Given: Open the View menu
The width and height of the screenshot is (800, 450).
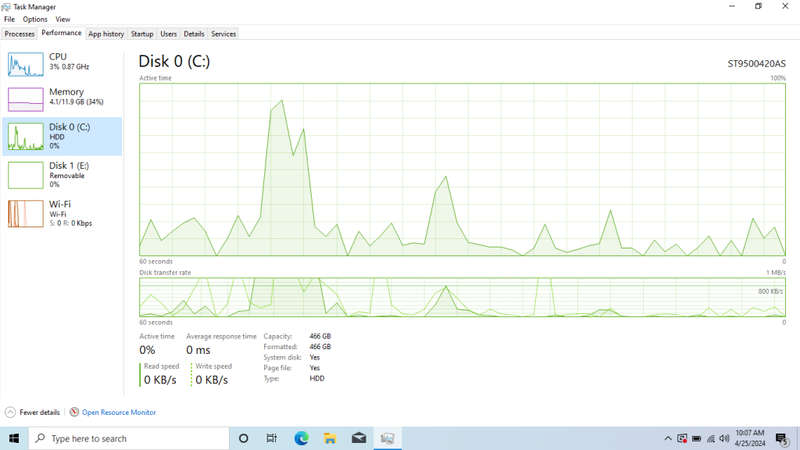Looking at the screenshot, I should pyautogui.click(x=63, y=19).
